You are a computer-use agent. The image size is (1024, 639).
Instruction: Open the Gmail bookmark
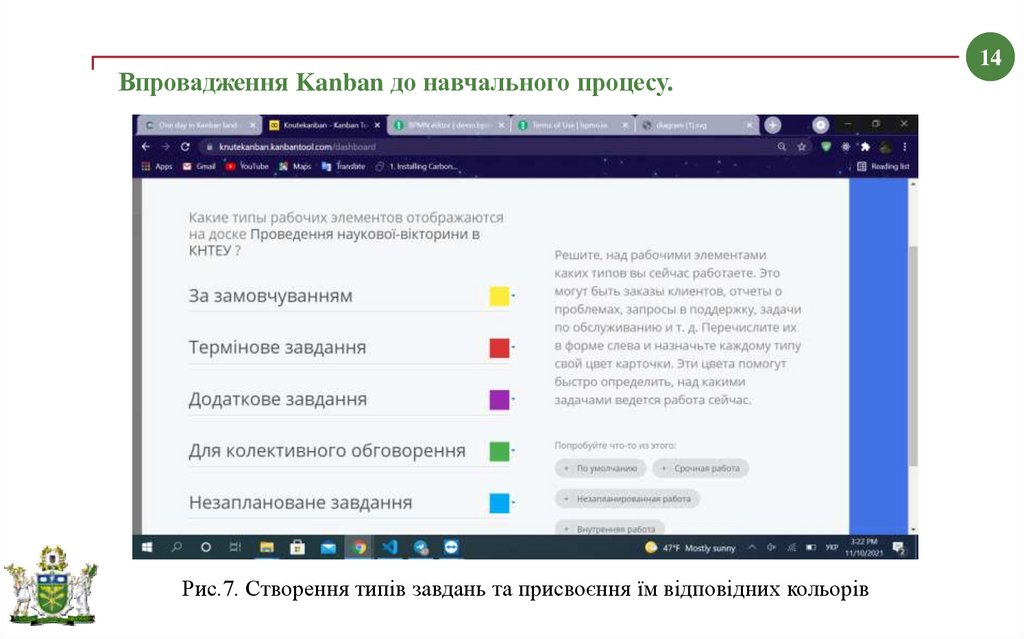(199, 167)
